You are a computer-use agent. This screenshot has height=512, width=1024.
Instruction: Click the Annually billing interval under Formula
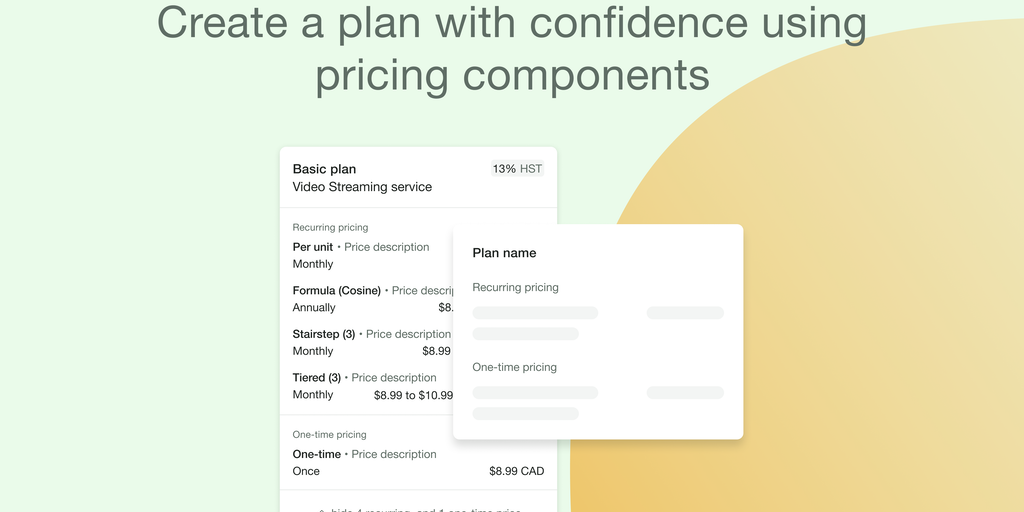tap(314, 308)
